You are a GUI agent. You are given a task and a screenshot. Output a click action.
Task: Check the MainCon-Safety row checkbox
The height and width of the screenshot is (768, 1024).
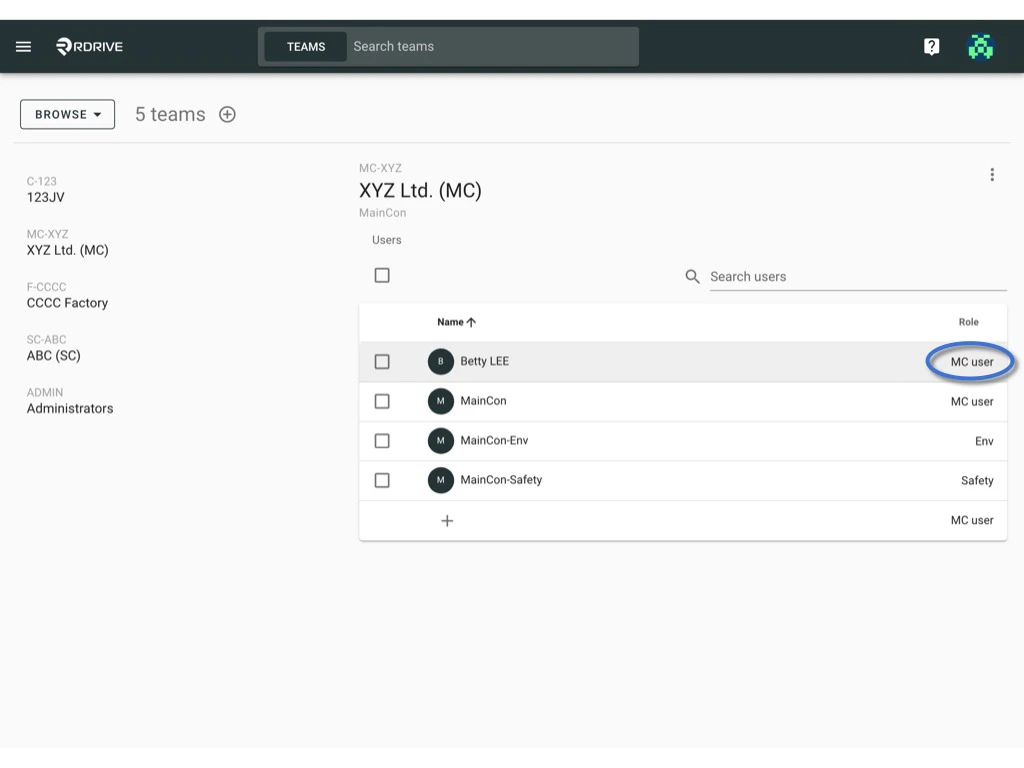[382, 480]
